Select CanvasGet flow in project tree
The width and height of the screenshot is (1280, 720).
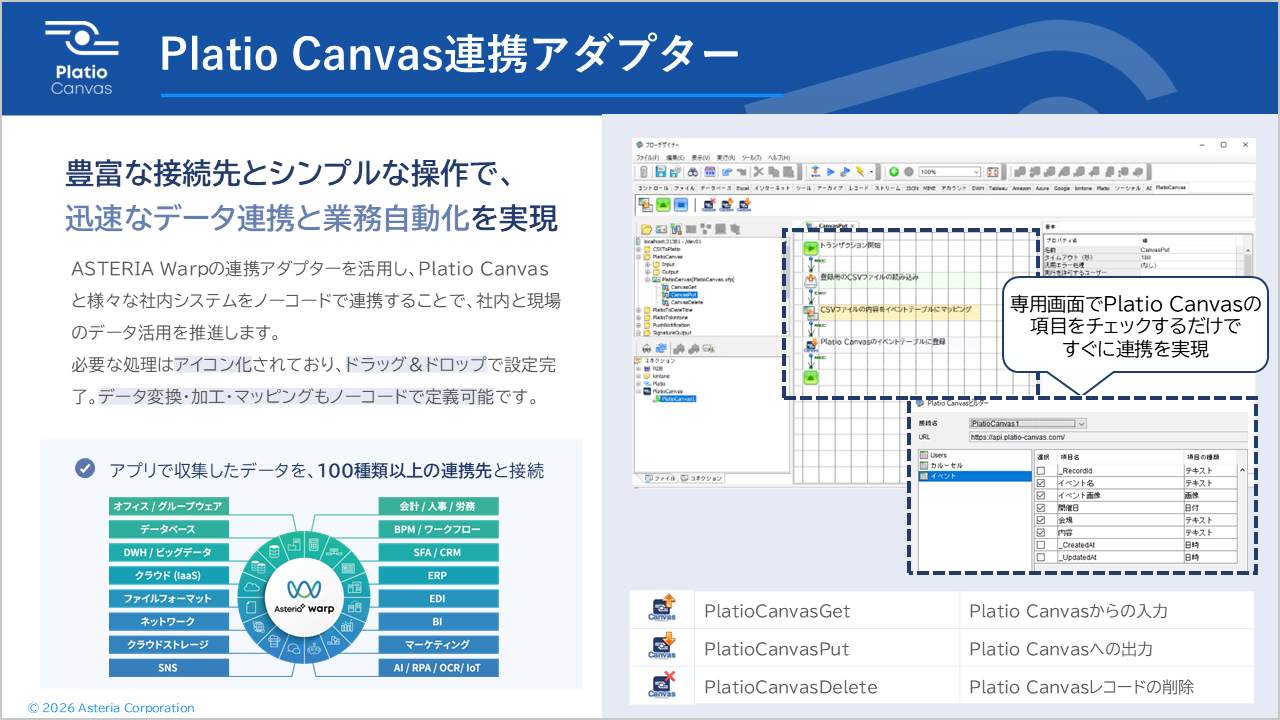coord(683,287)
